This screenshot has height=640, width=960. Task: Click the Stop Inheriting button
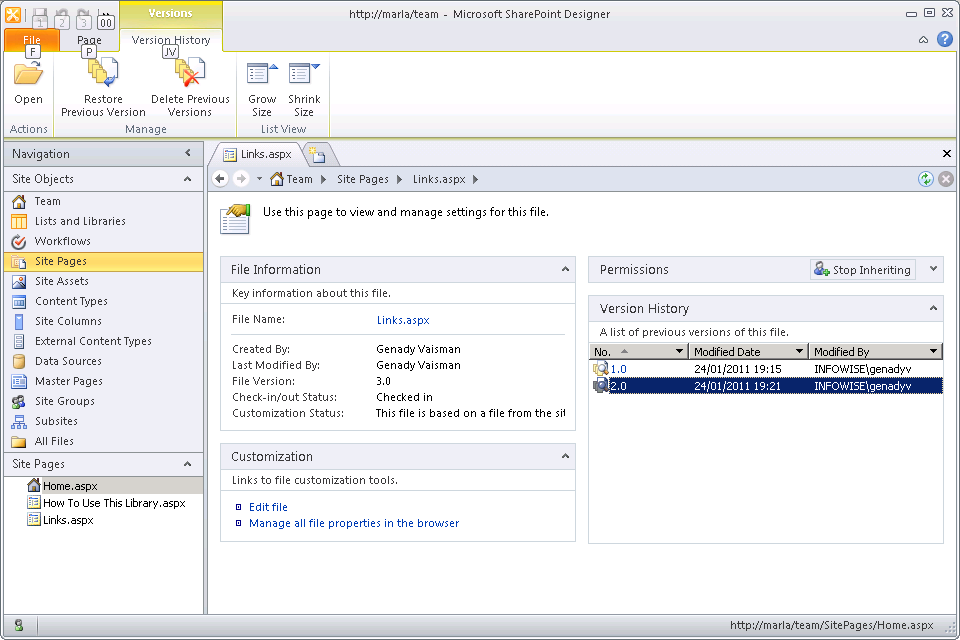862,269
